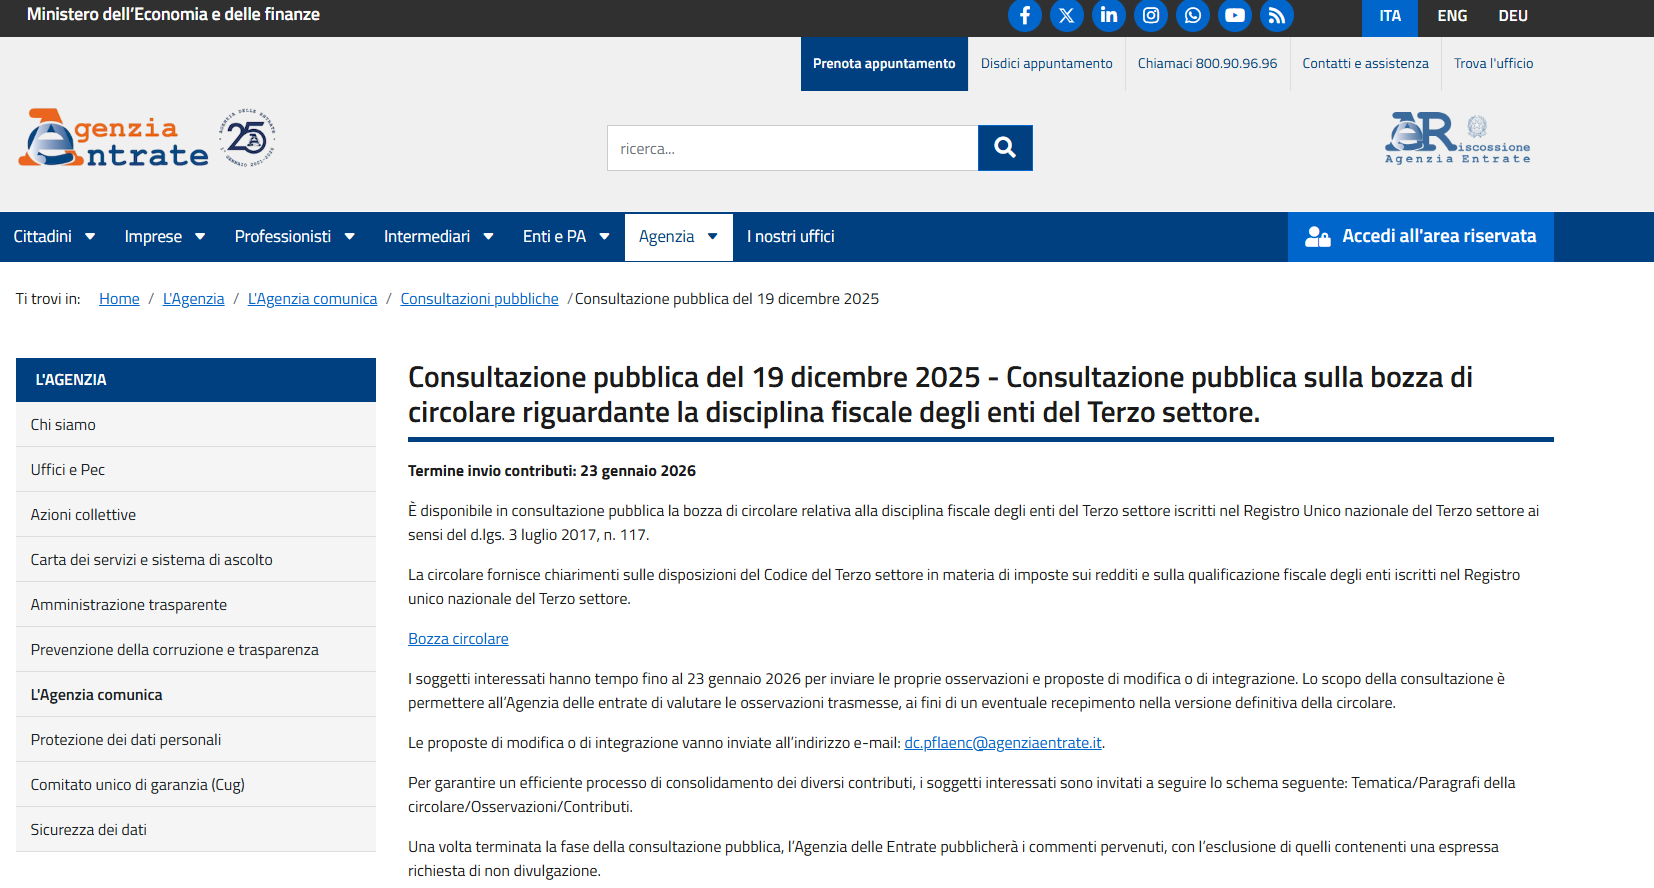Expand the Enti e PA menu
Screen dimensions: 1654x888
[566, 237]
